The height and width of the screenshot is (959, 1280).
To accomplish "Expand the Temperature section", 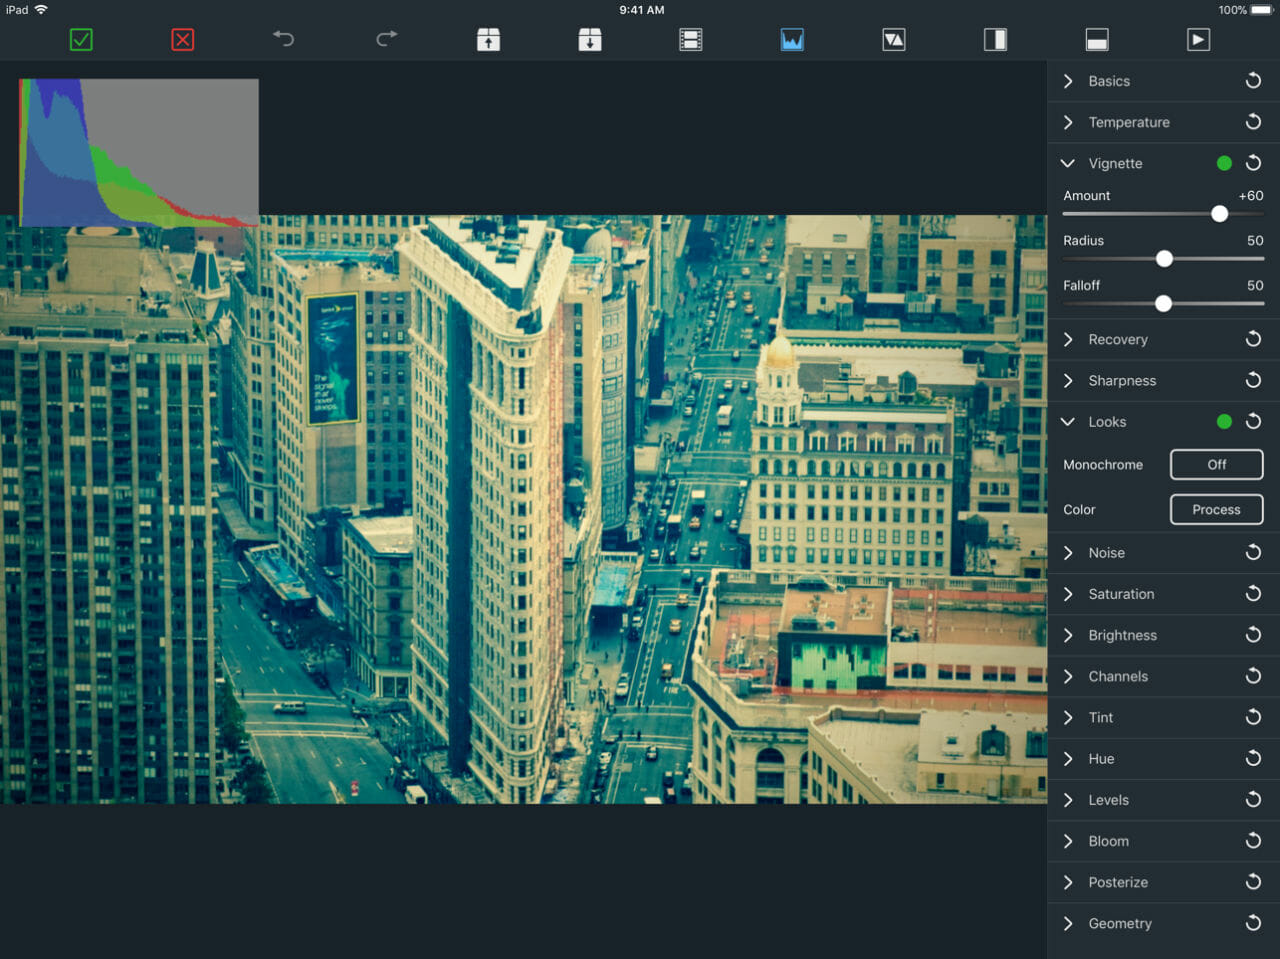I will coord(1068,122).
